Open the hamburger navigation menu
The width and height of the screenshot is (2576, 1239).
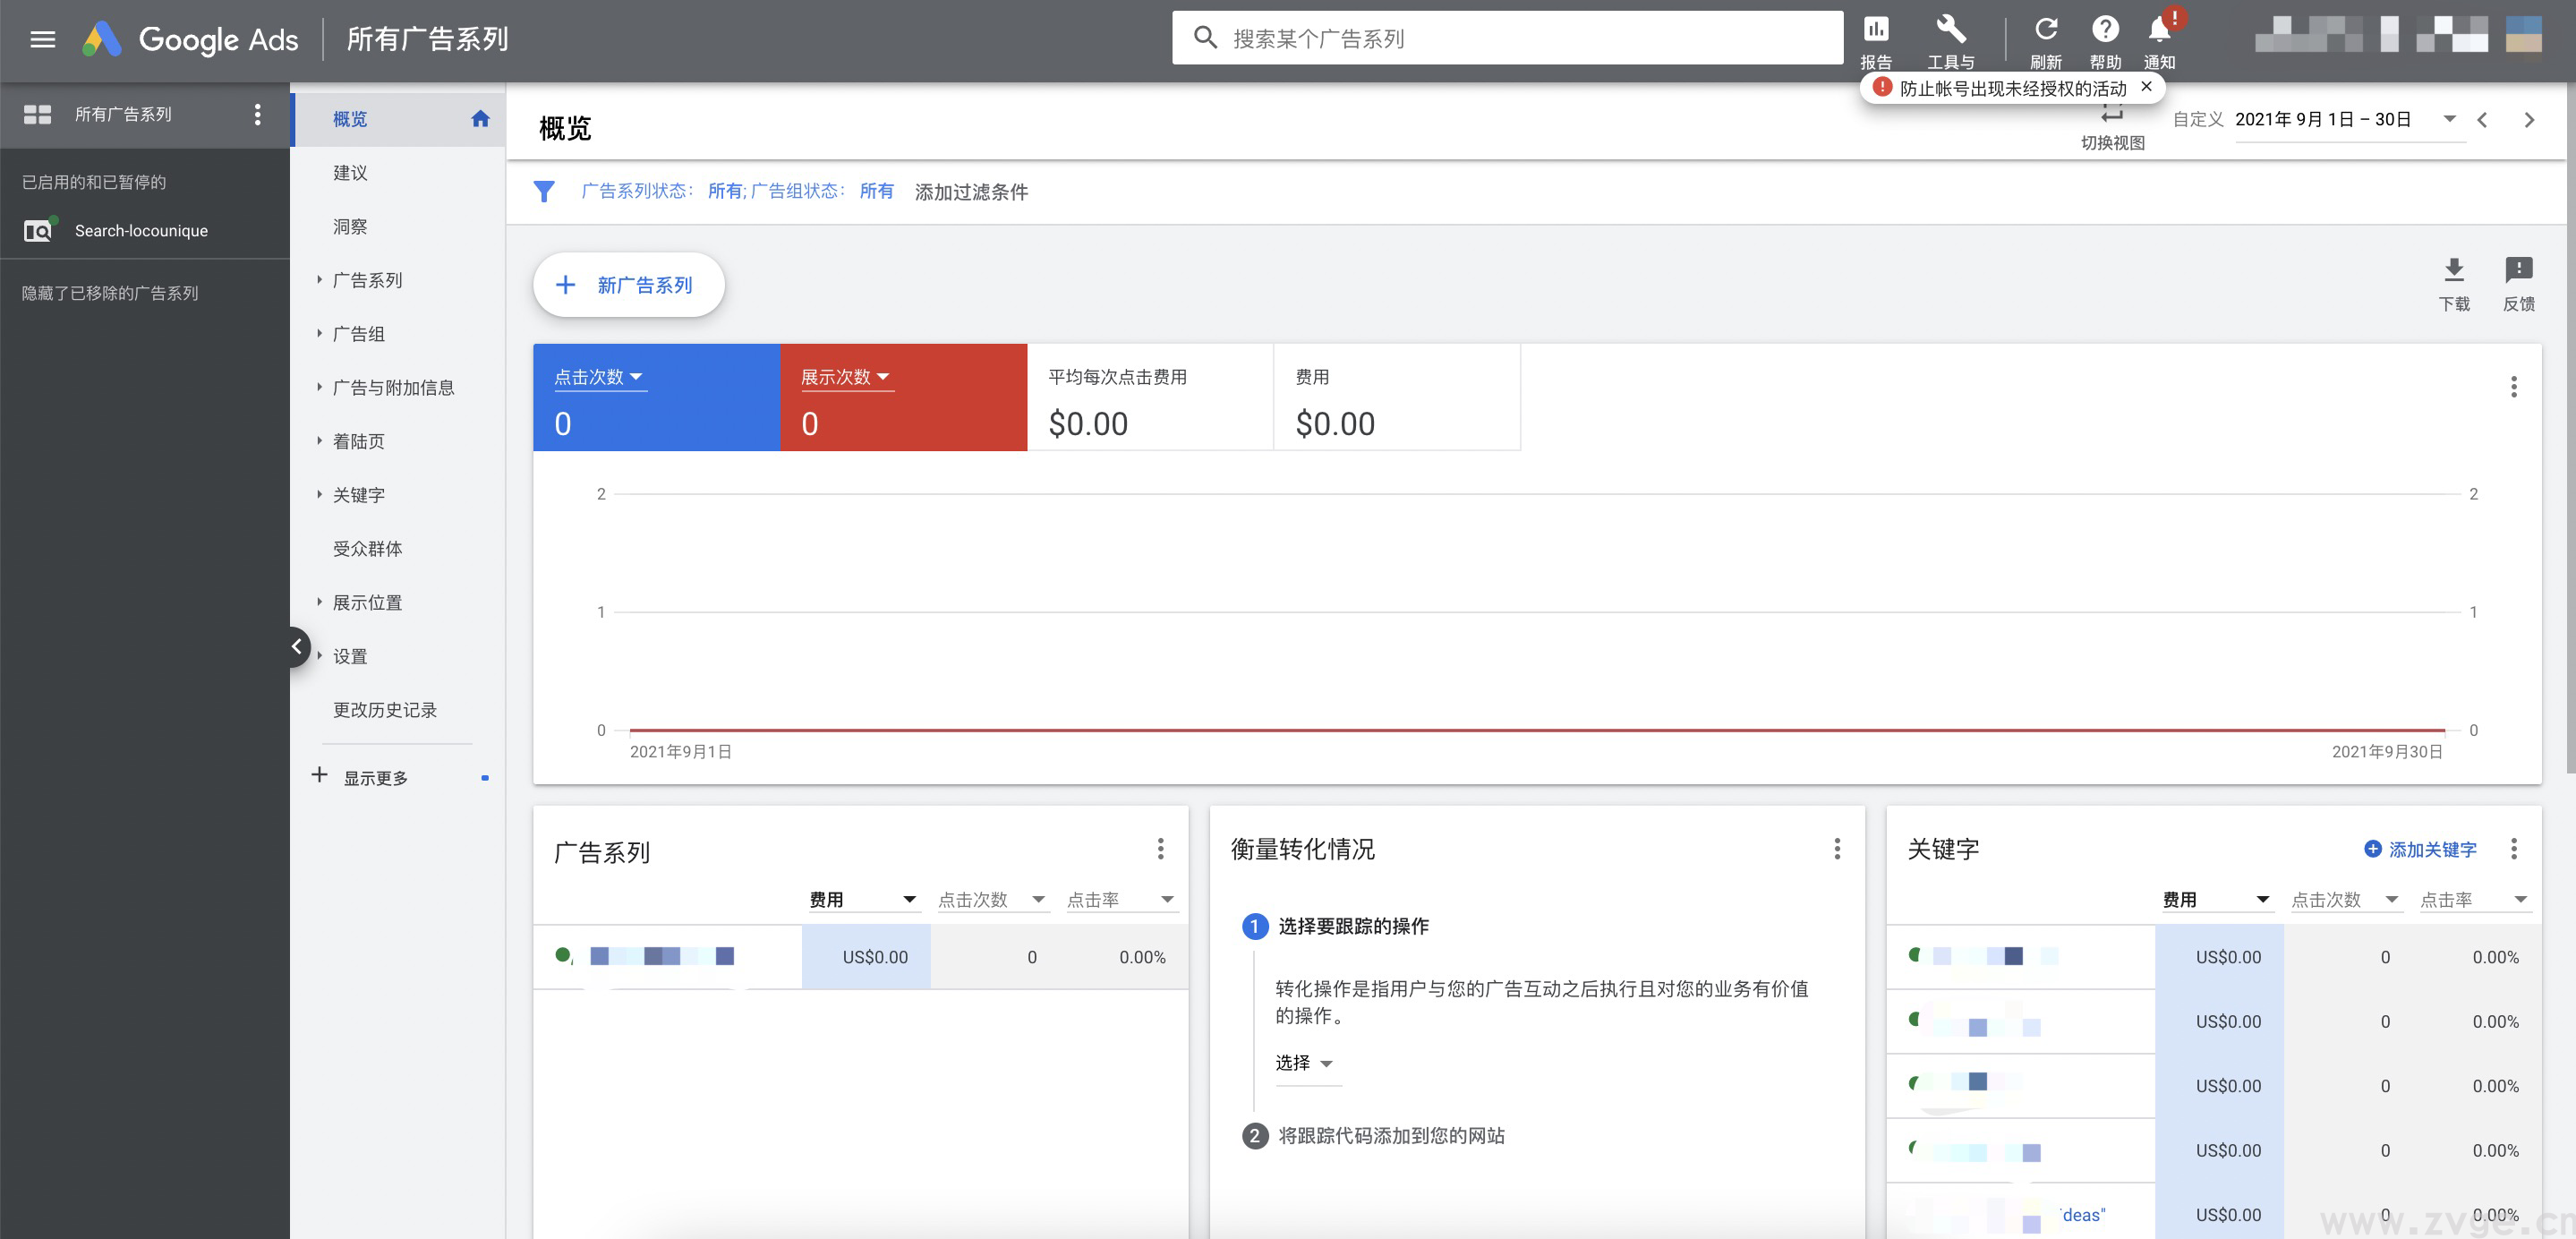42,39
